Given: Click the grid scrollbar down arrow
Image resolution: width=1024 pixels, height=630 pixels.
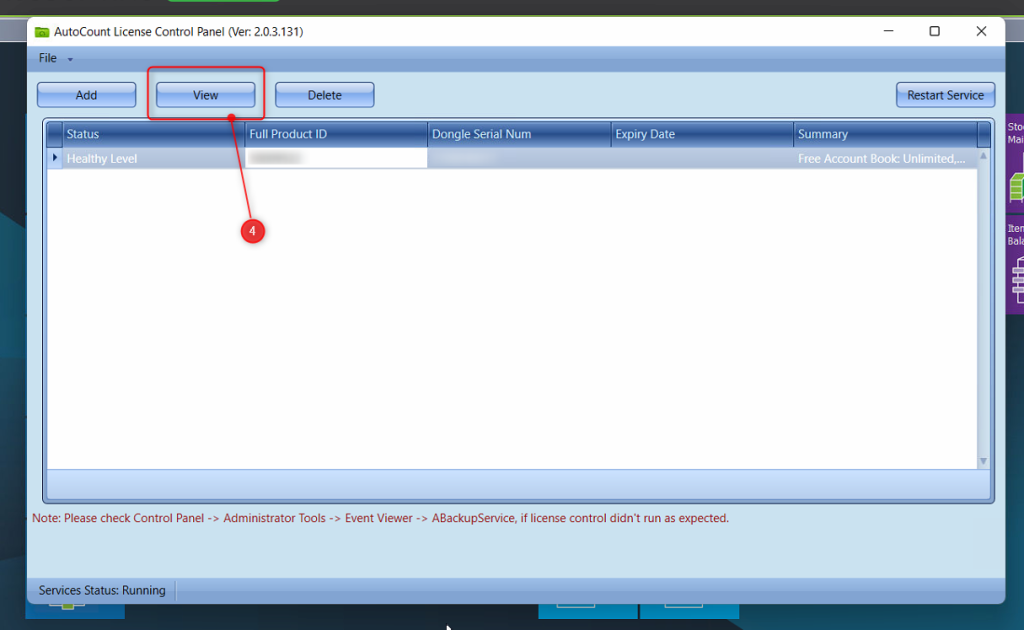Looking at the screenshot, I should pyautogui.click(x=983, y=461).
